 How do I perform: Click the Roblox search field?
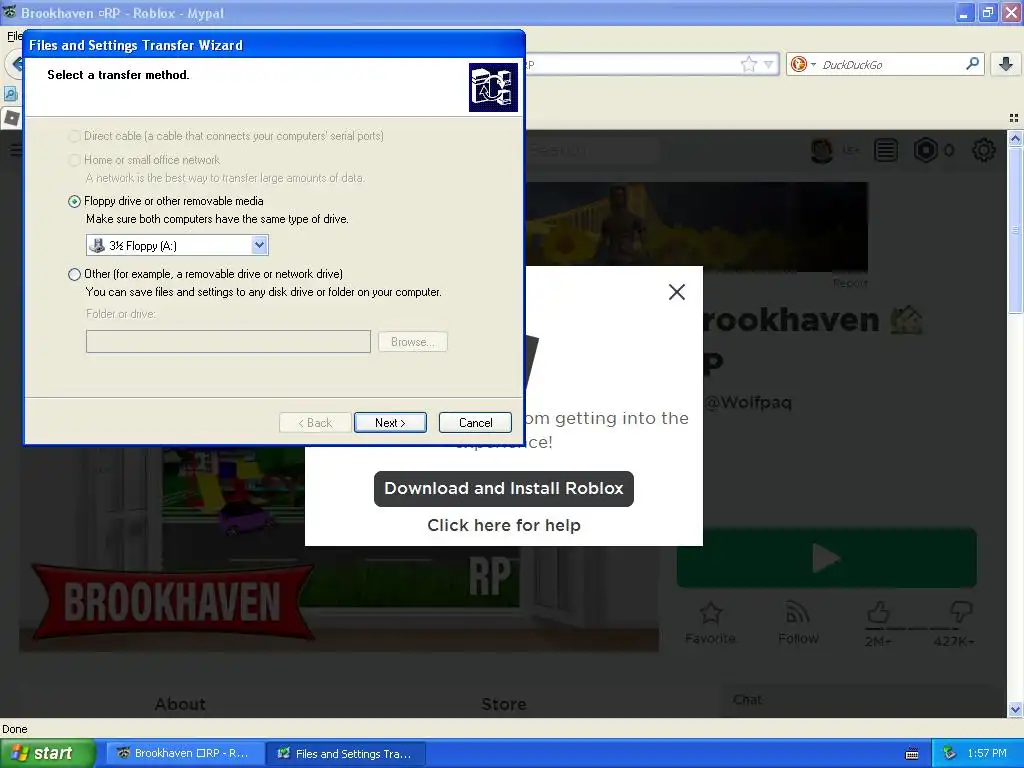(x=591, y=150)
